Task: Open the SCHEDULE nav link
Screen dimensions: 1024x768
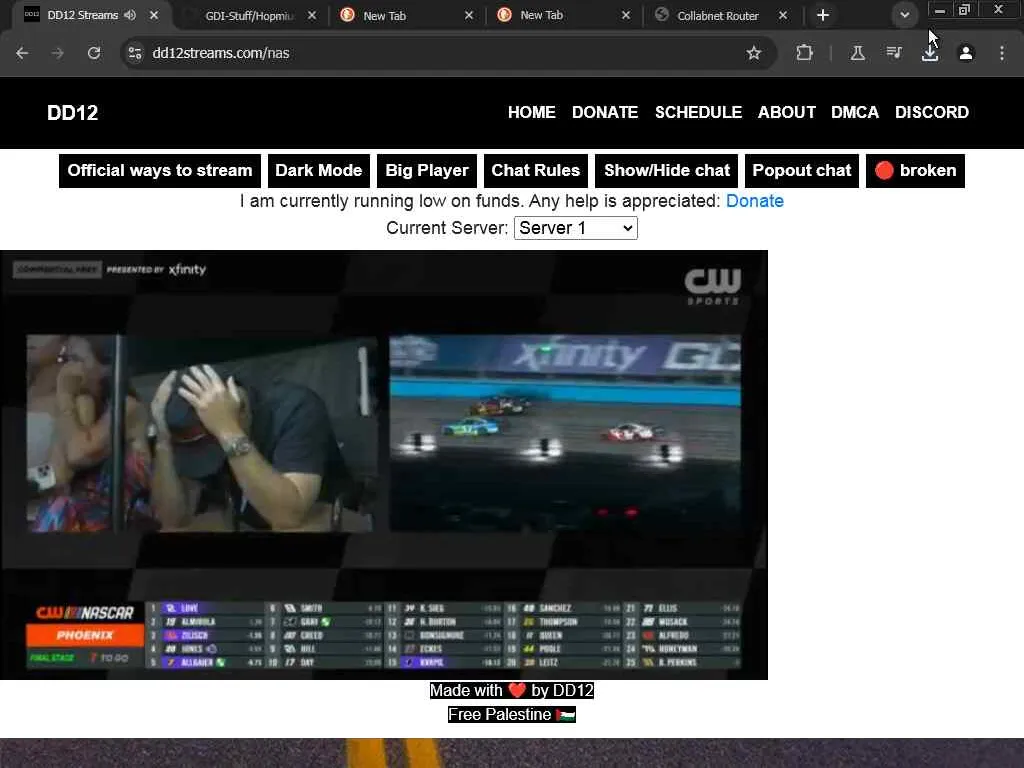Action: (x=698, y=112)
